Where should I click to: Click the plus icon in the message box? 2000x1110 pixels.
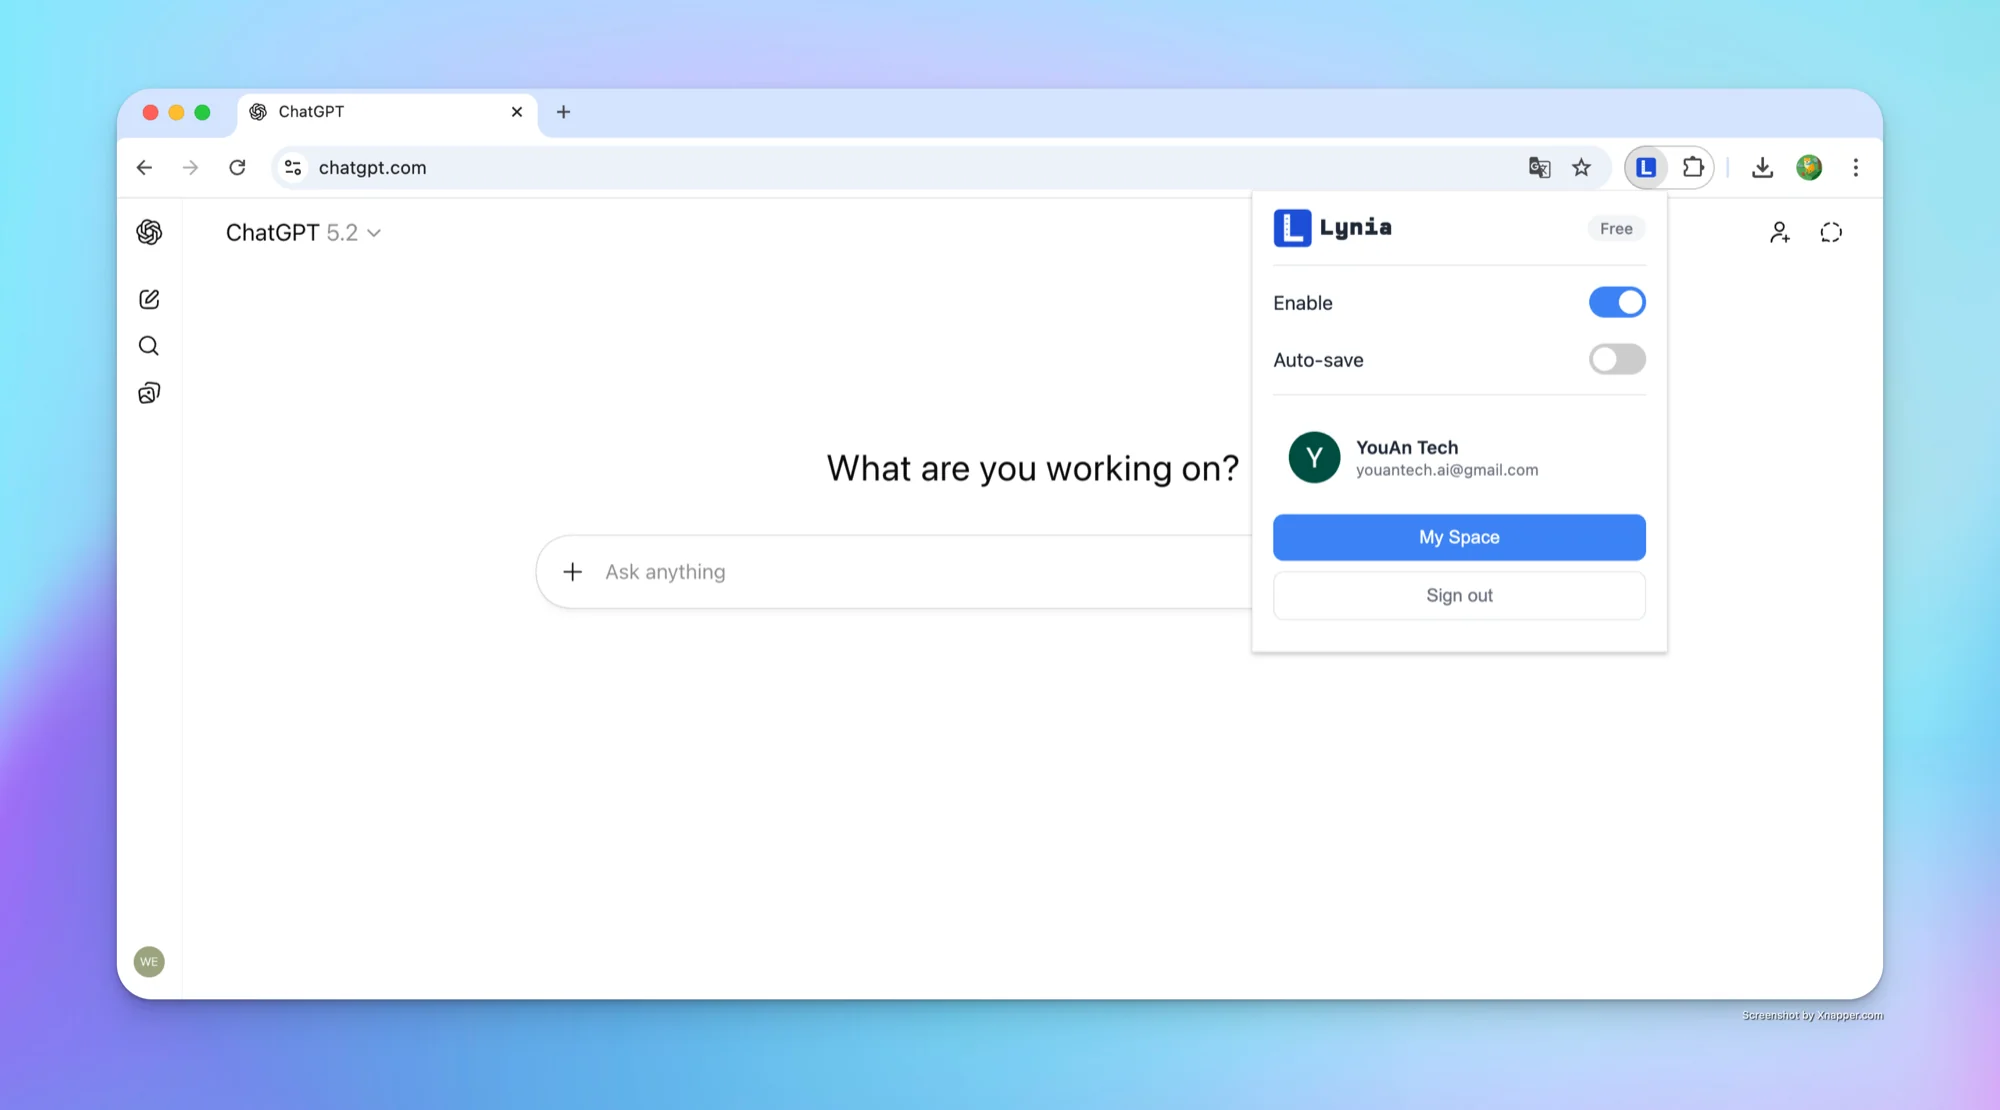point(572,571)
